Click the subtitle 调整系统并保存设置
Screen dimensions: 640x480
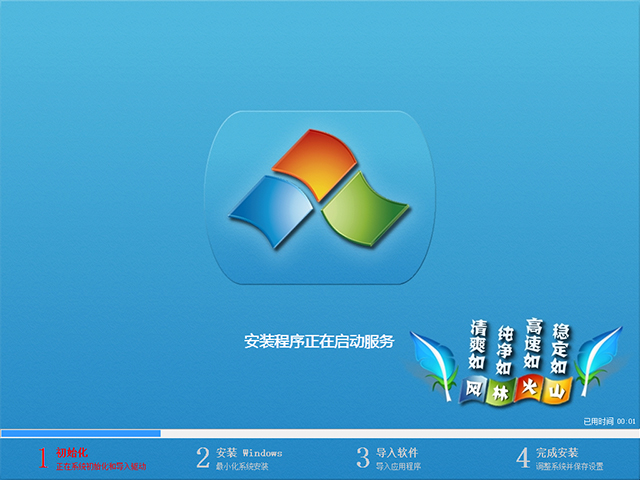(569, 466)
